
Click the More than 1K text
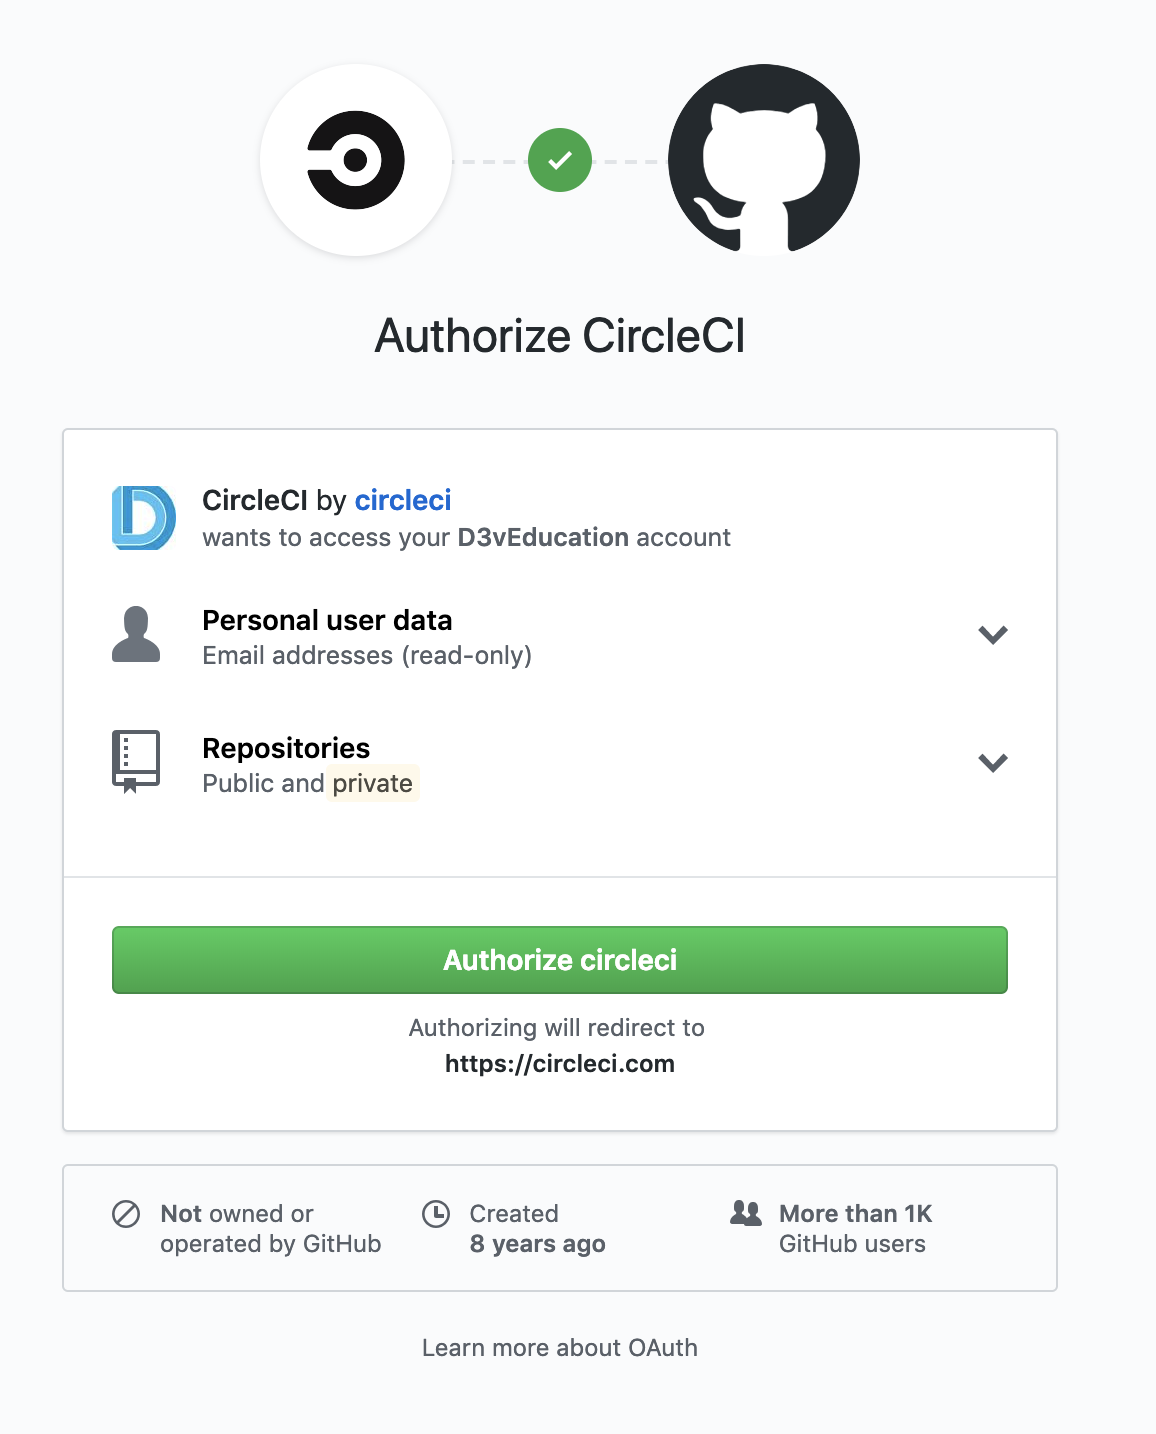[855, 1214]
